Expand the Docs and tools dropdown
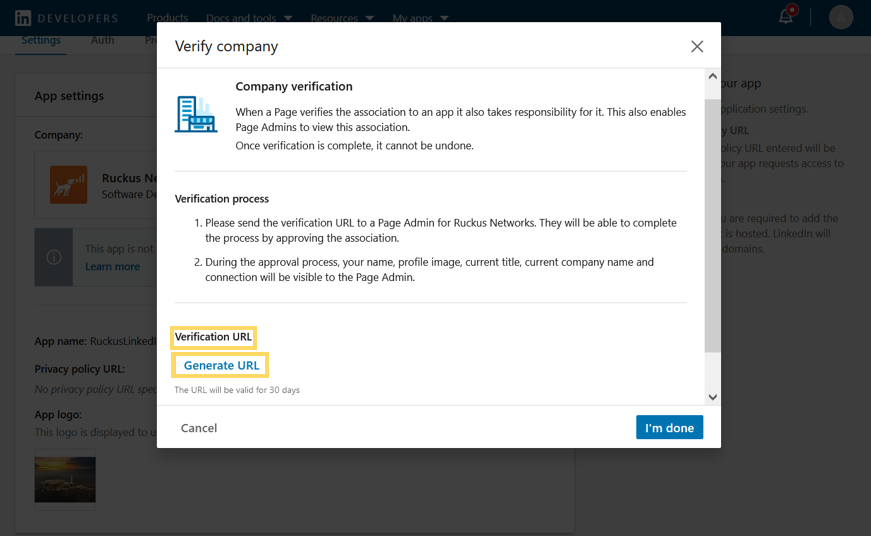 [249, 18]
